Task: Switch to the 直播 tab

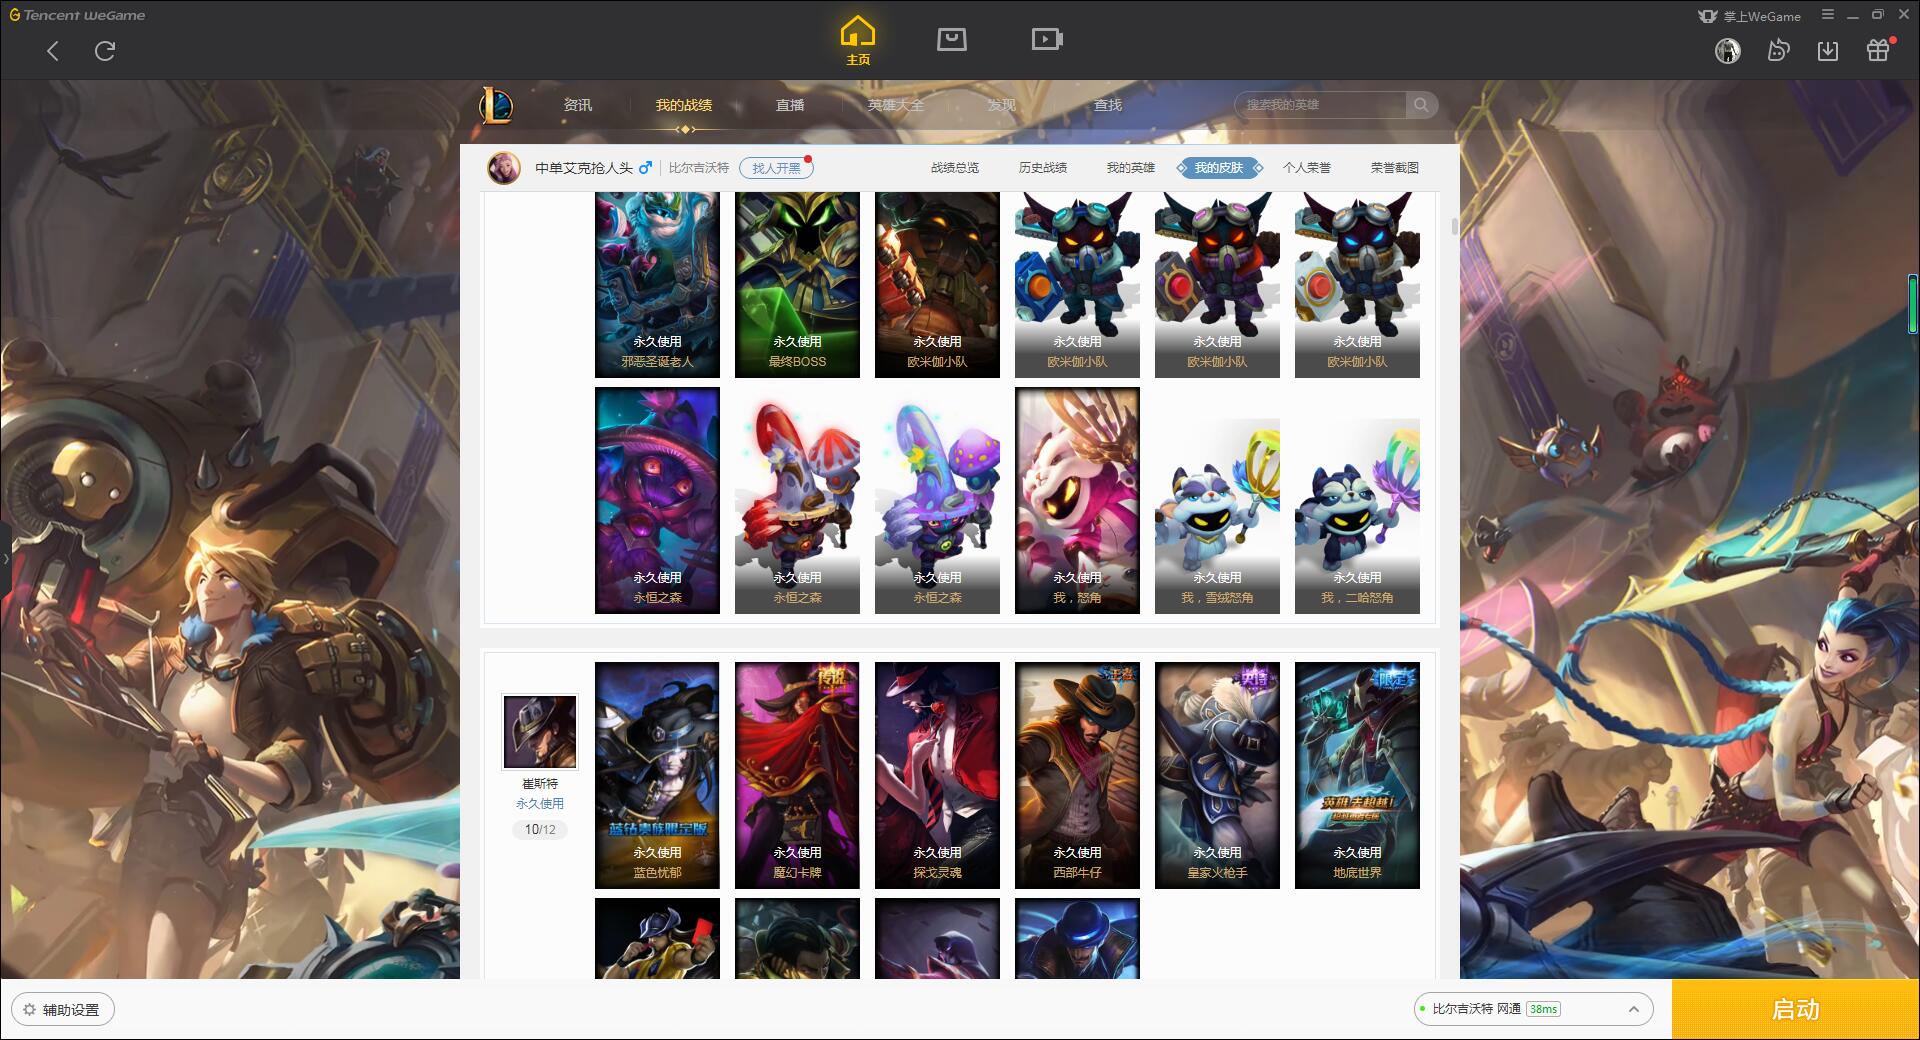Action: click(x=790, y=105)
